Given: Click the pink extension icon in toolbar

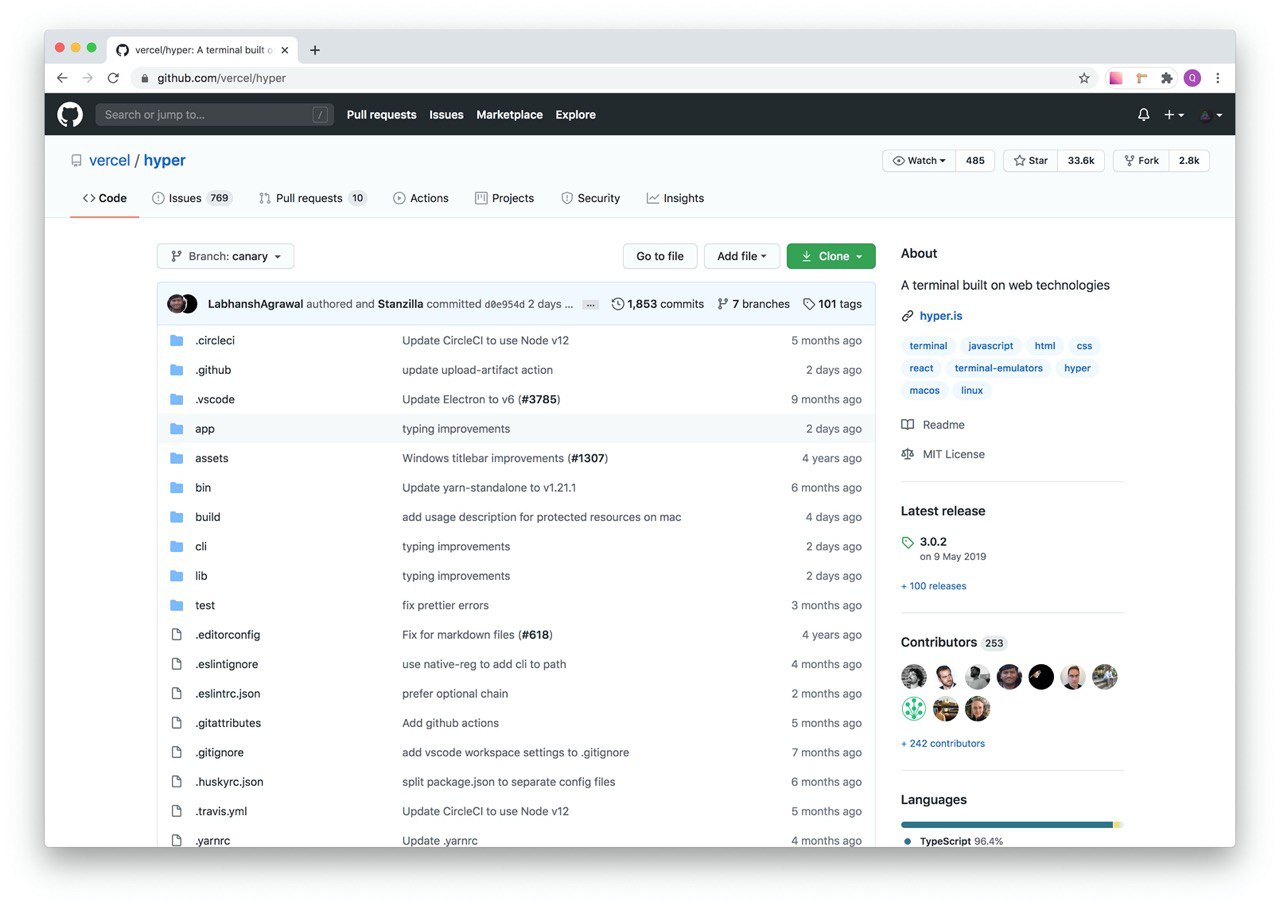Looking at the screenshot, I should pyautogui.click(x=1116, y=78).
